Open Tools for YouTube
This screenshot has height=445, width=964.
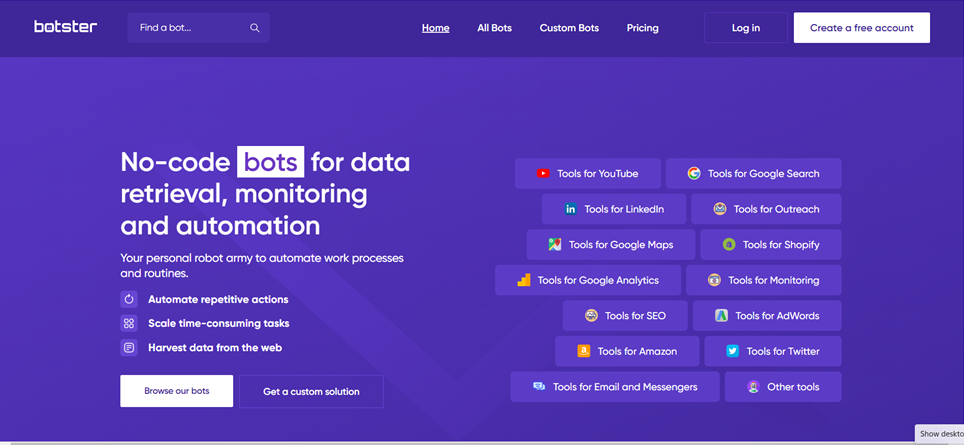(x=588, y=173)
